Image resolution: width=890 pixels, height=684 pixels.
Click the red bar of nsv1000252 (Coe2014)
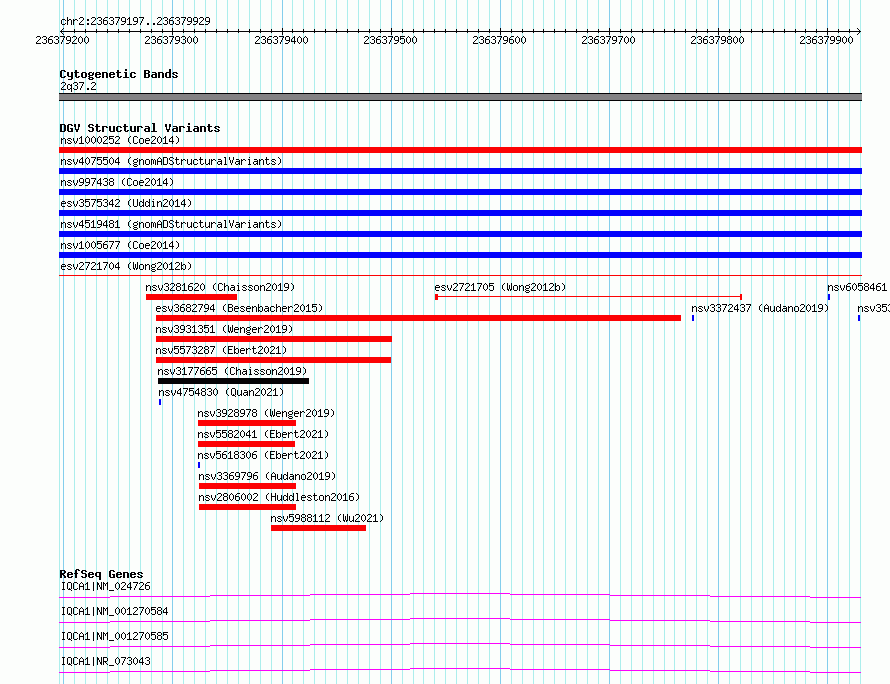tap(460, 150)
